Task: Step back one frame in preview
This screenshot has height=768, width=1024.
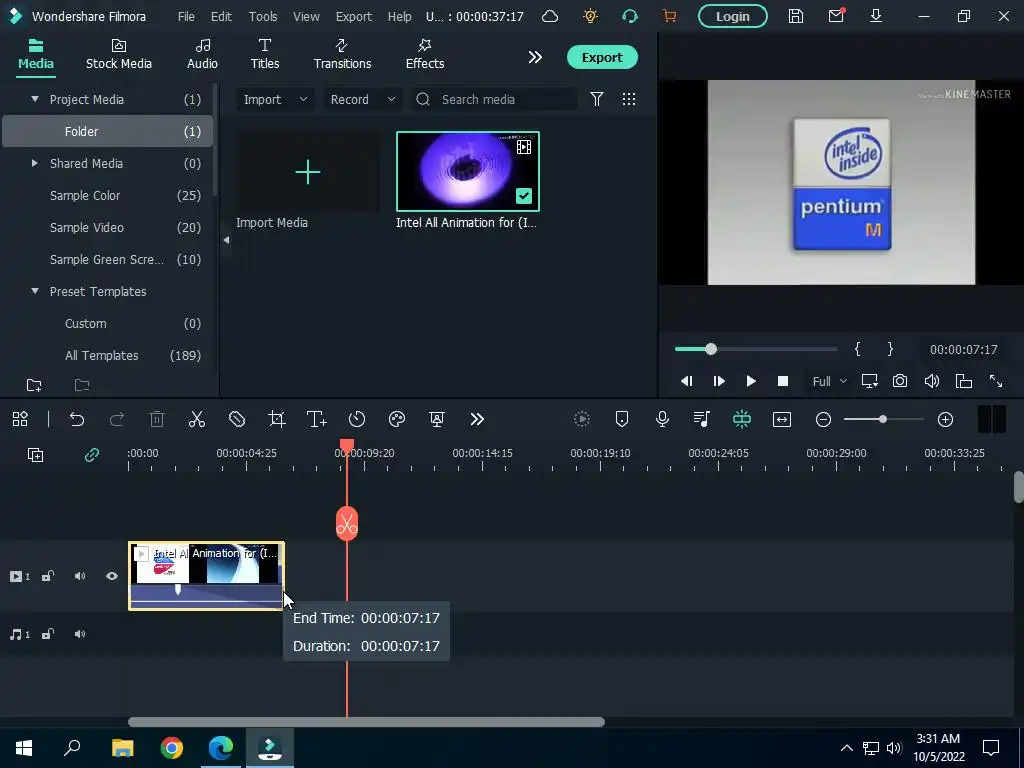Action: pyautogui.click(x=686, y=381)
